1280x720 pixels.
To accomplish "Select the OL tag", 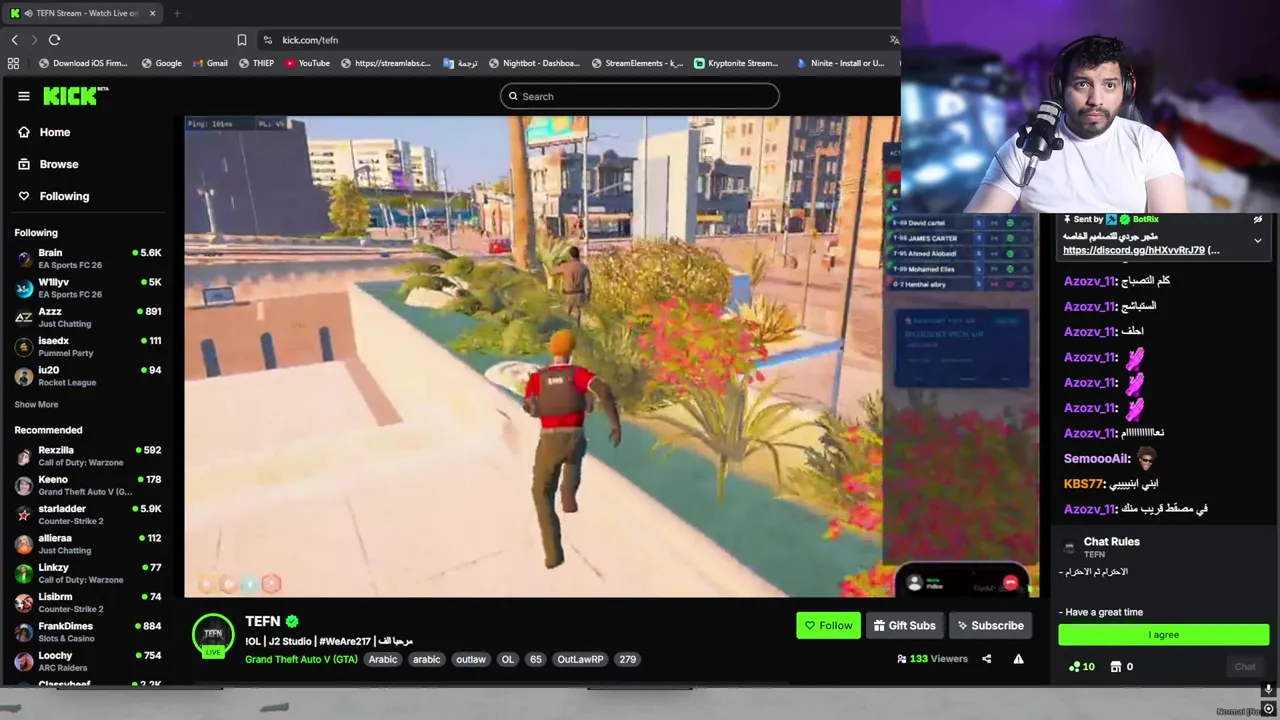I will (x=507, y=659).
